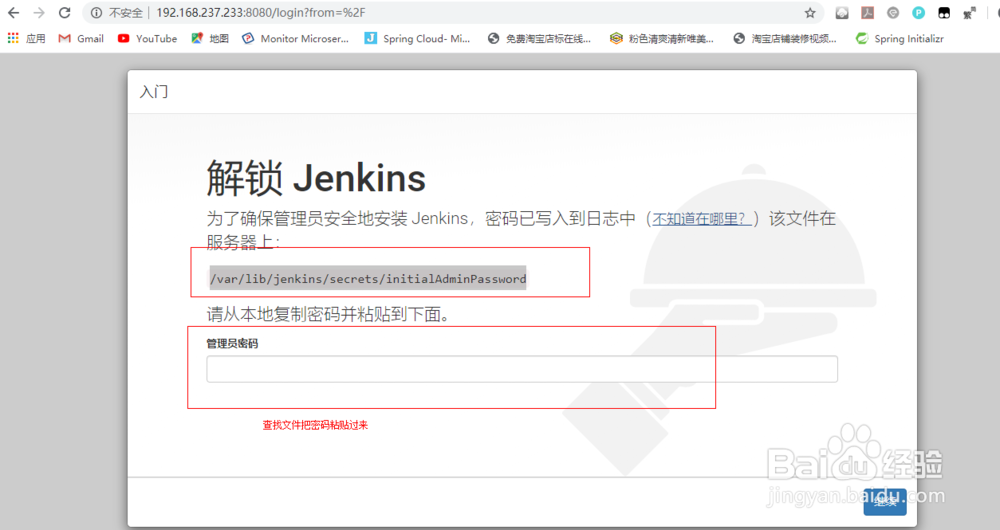Click the not-secure site info icon
Screen dimensions: 1000x530
pyautogui.click(x=96, y=13)
